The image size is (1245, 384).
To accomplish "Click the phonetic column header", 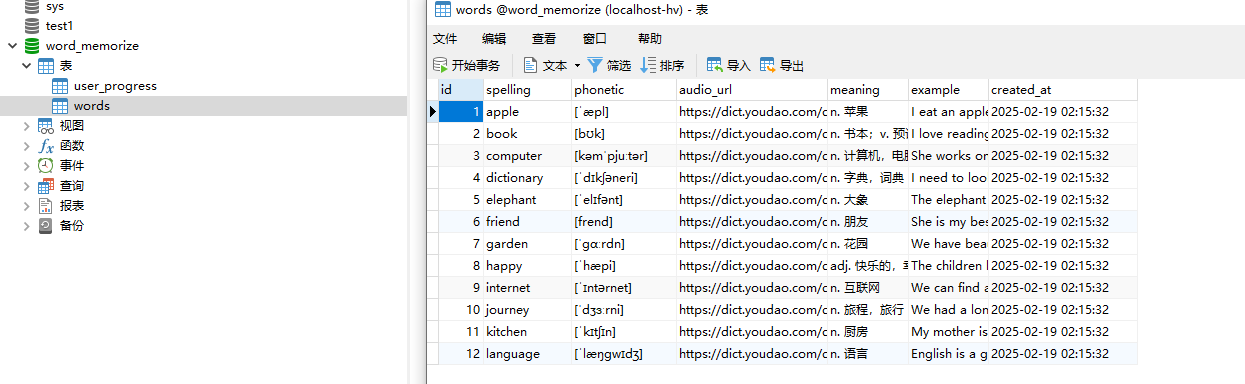I will 624,90.
